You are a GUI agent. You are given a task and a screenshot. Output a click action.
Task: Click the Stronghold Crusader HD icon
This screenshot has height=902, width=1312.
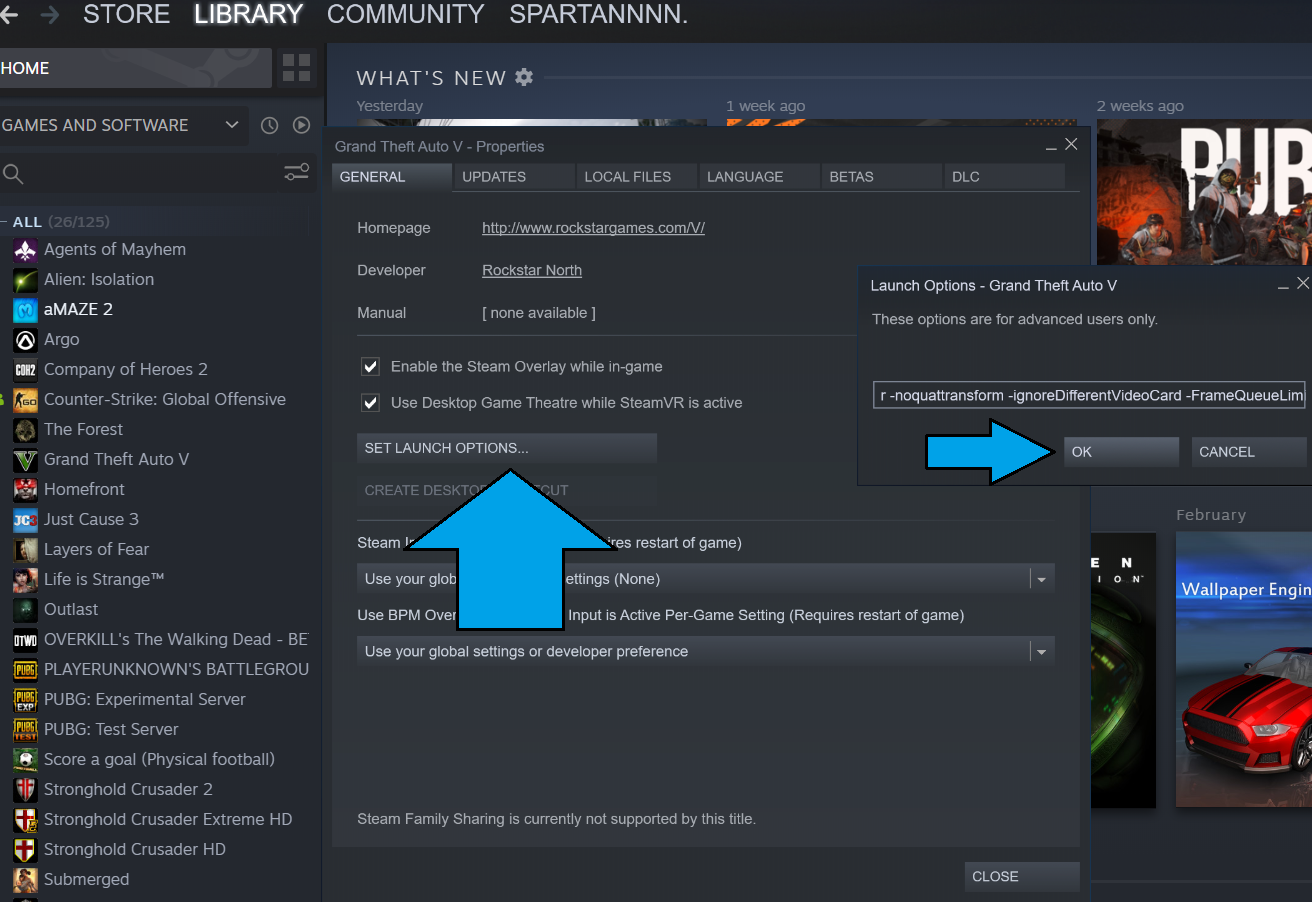click(25, 850)
